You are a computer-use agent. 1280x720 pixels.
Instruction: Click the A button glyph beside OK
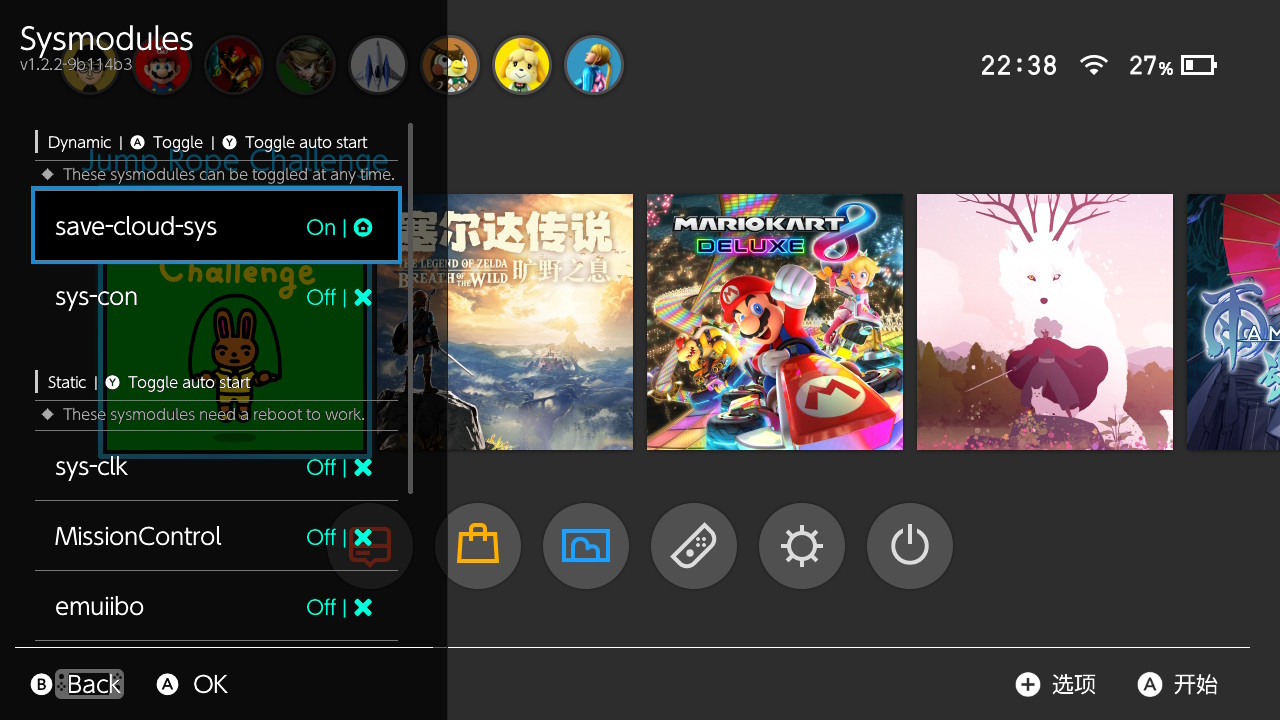pyautogui.click(x=168, y=684)
